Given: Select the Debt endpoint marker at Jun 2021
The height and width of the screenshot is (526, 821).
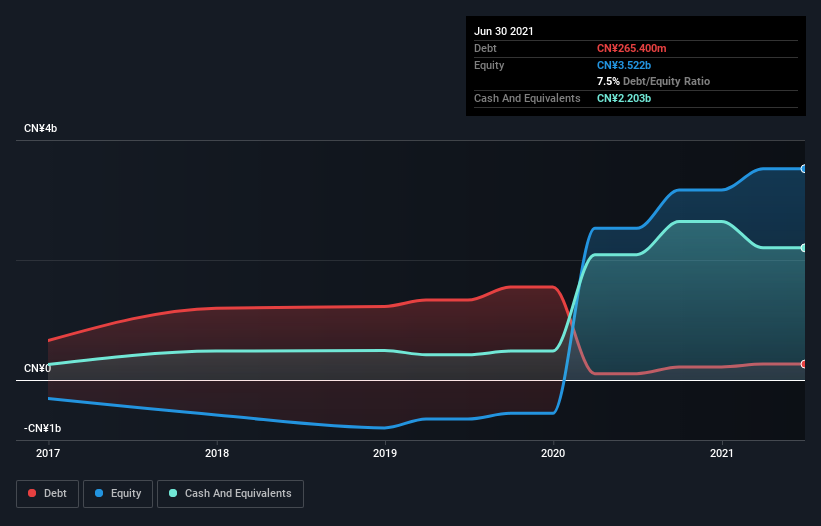Looking at the screenshot, I should [x=804, y=364].
